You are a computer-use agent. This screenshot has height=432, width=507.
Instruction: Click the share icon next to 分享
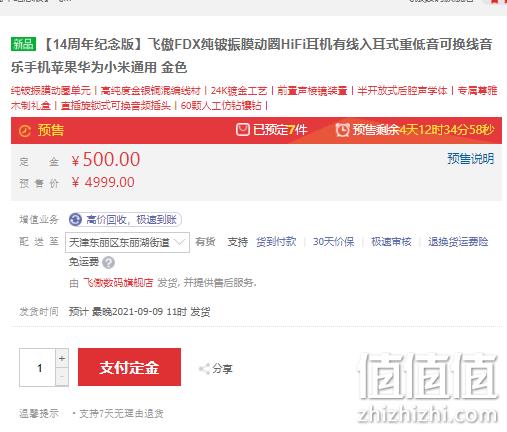(204, 369)
